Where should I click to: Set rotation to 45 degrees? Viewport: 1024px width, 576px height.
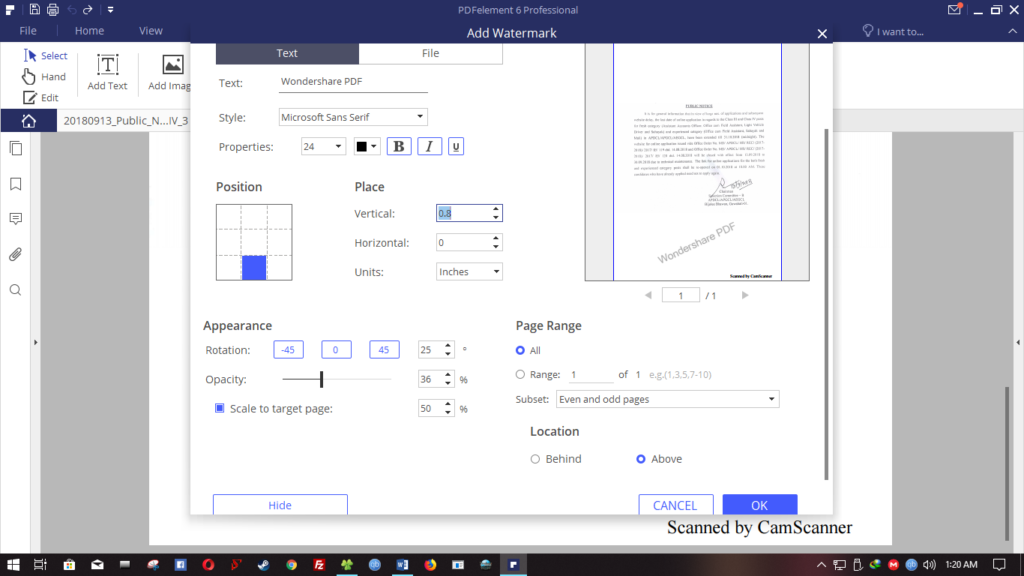point(383,349)
